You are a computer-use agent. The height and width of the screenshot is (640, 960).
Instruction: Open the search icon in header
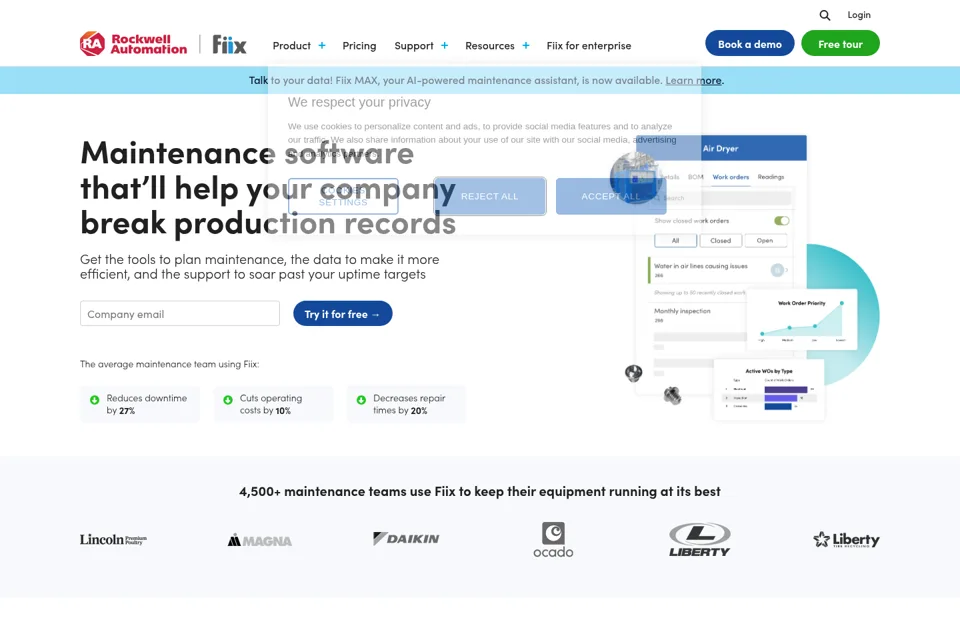(825, 15)
